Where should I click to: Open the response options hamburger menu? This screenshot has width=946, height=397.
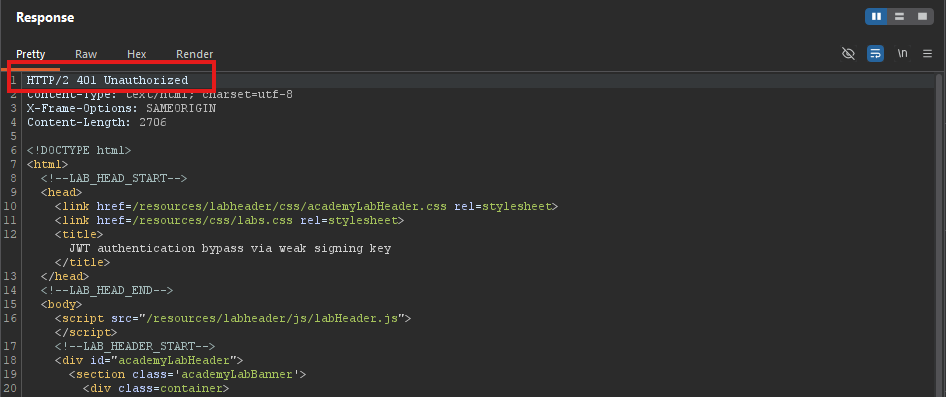[927, 54]
